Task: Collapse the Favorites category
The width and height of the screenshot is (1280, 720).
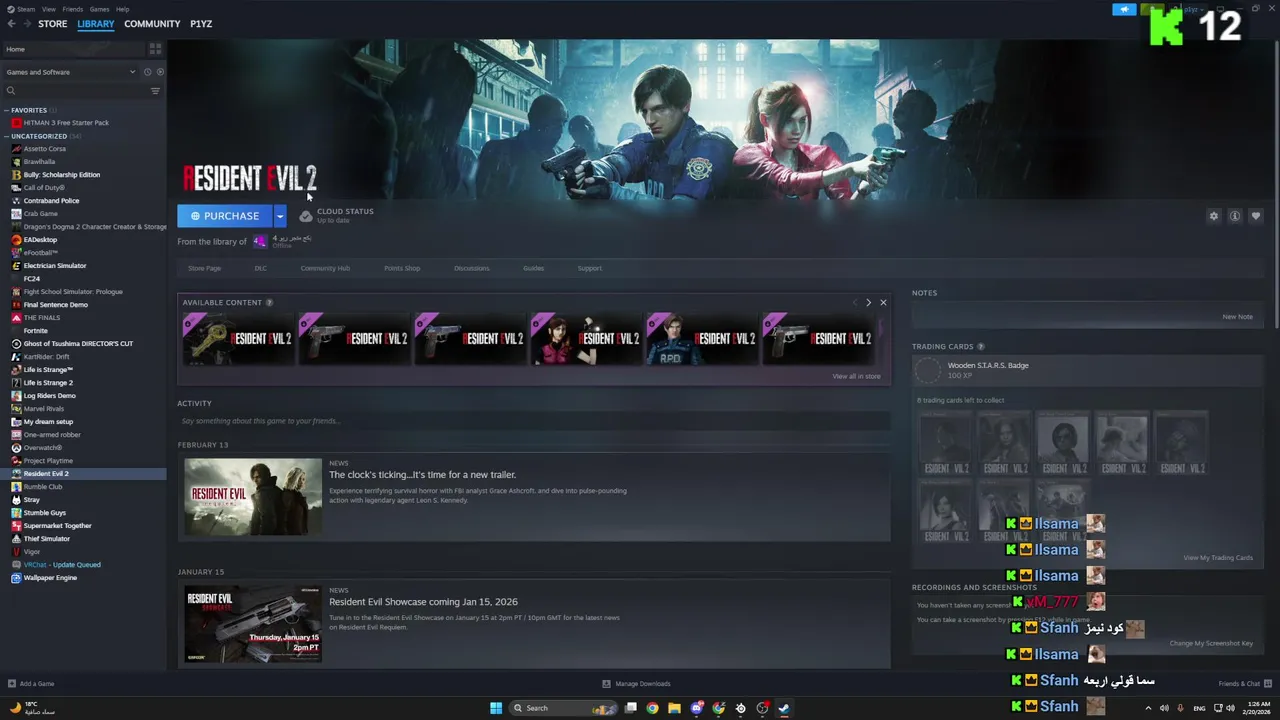Action: coord(6,110)
